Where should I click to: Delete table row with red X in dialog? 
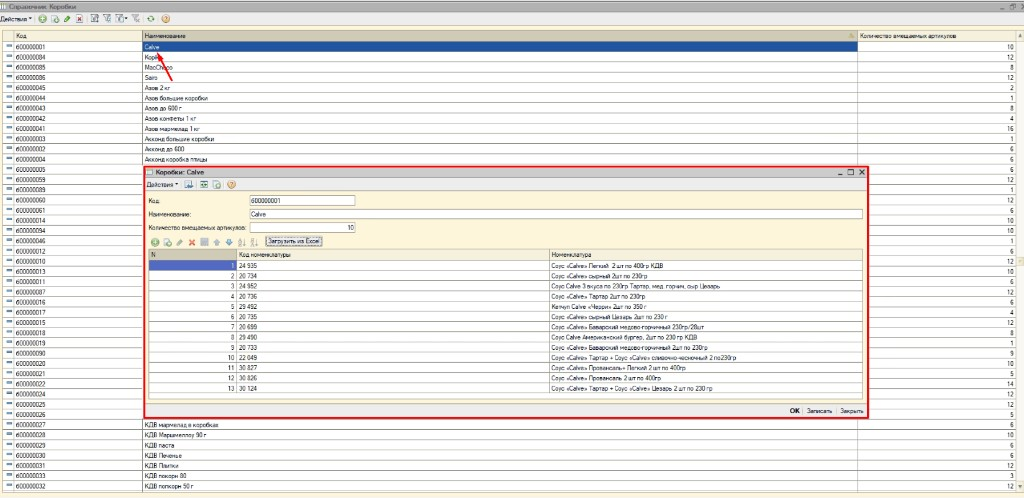coord(192,242)
